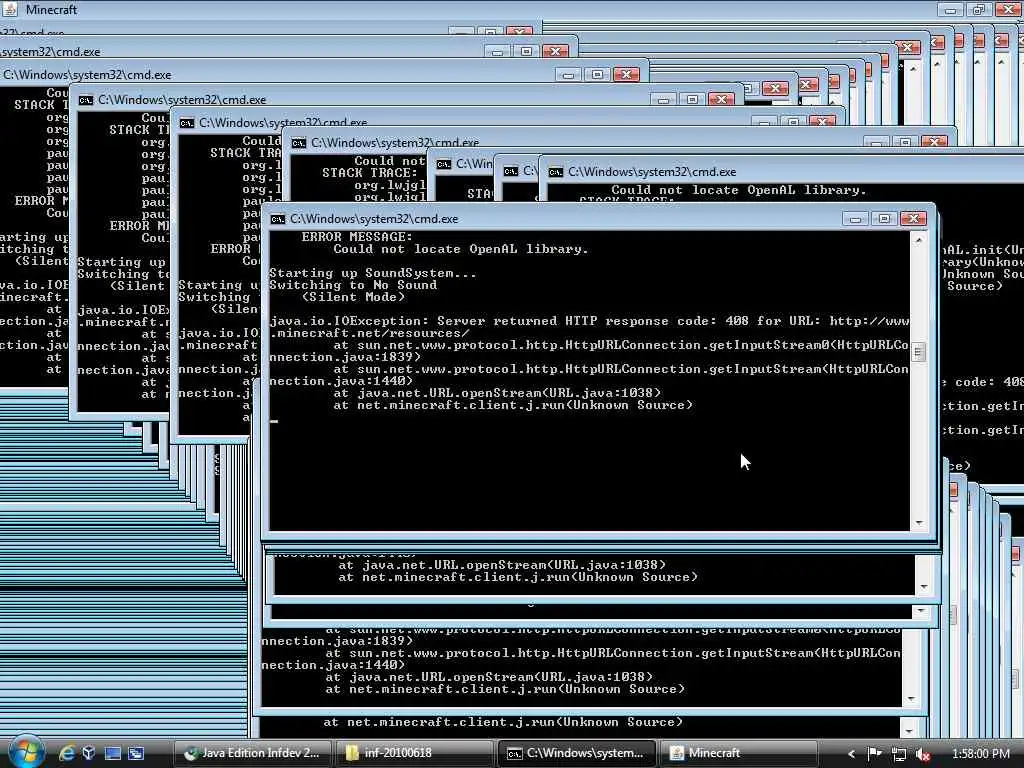This screenshot has height=768, width=1024.
Task: Click the Show Desktop Quick Launch icon
Action: [112, 753]
